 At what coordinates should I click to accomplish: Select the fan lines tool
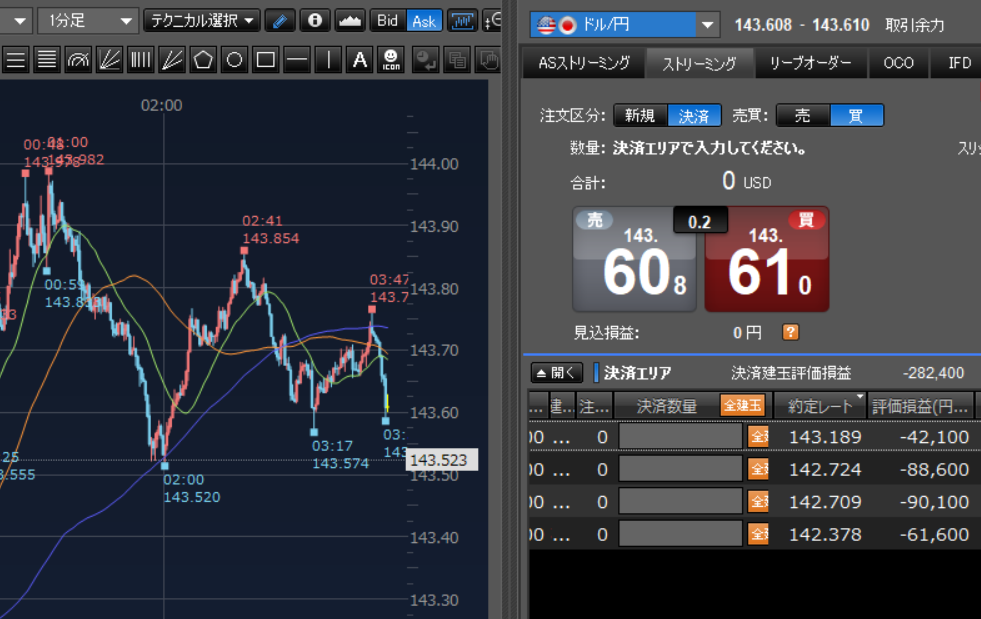point(109,61)
